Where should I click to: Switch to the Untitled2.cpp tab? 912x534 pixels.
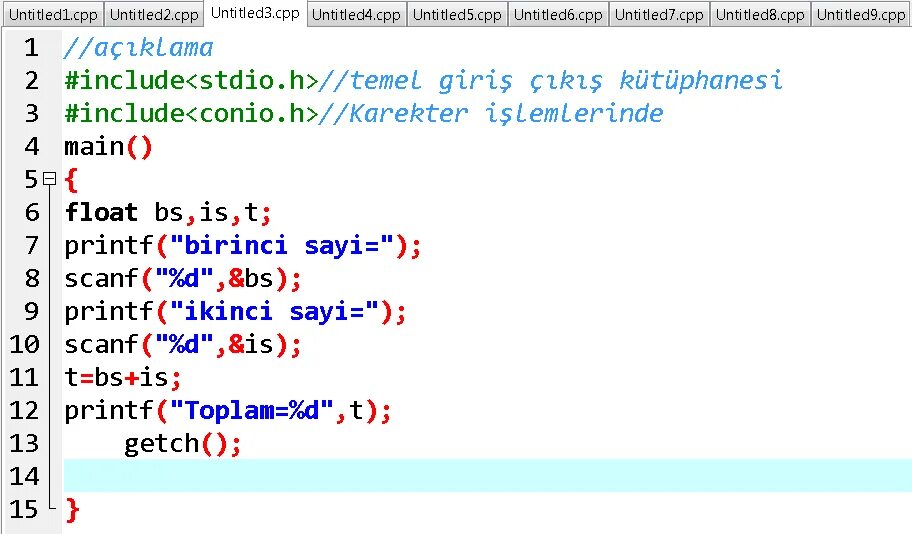click(154, 15)
